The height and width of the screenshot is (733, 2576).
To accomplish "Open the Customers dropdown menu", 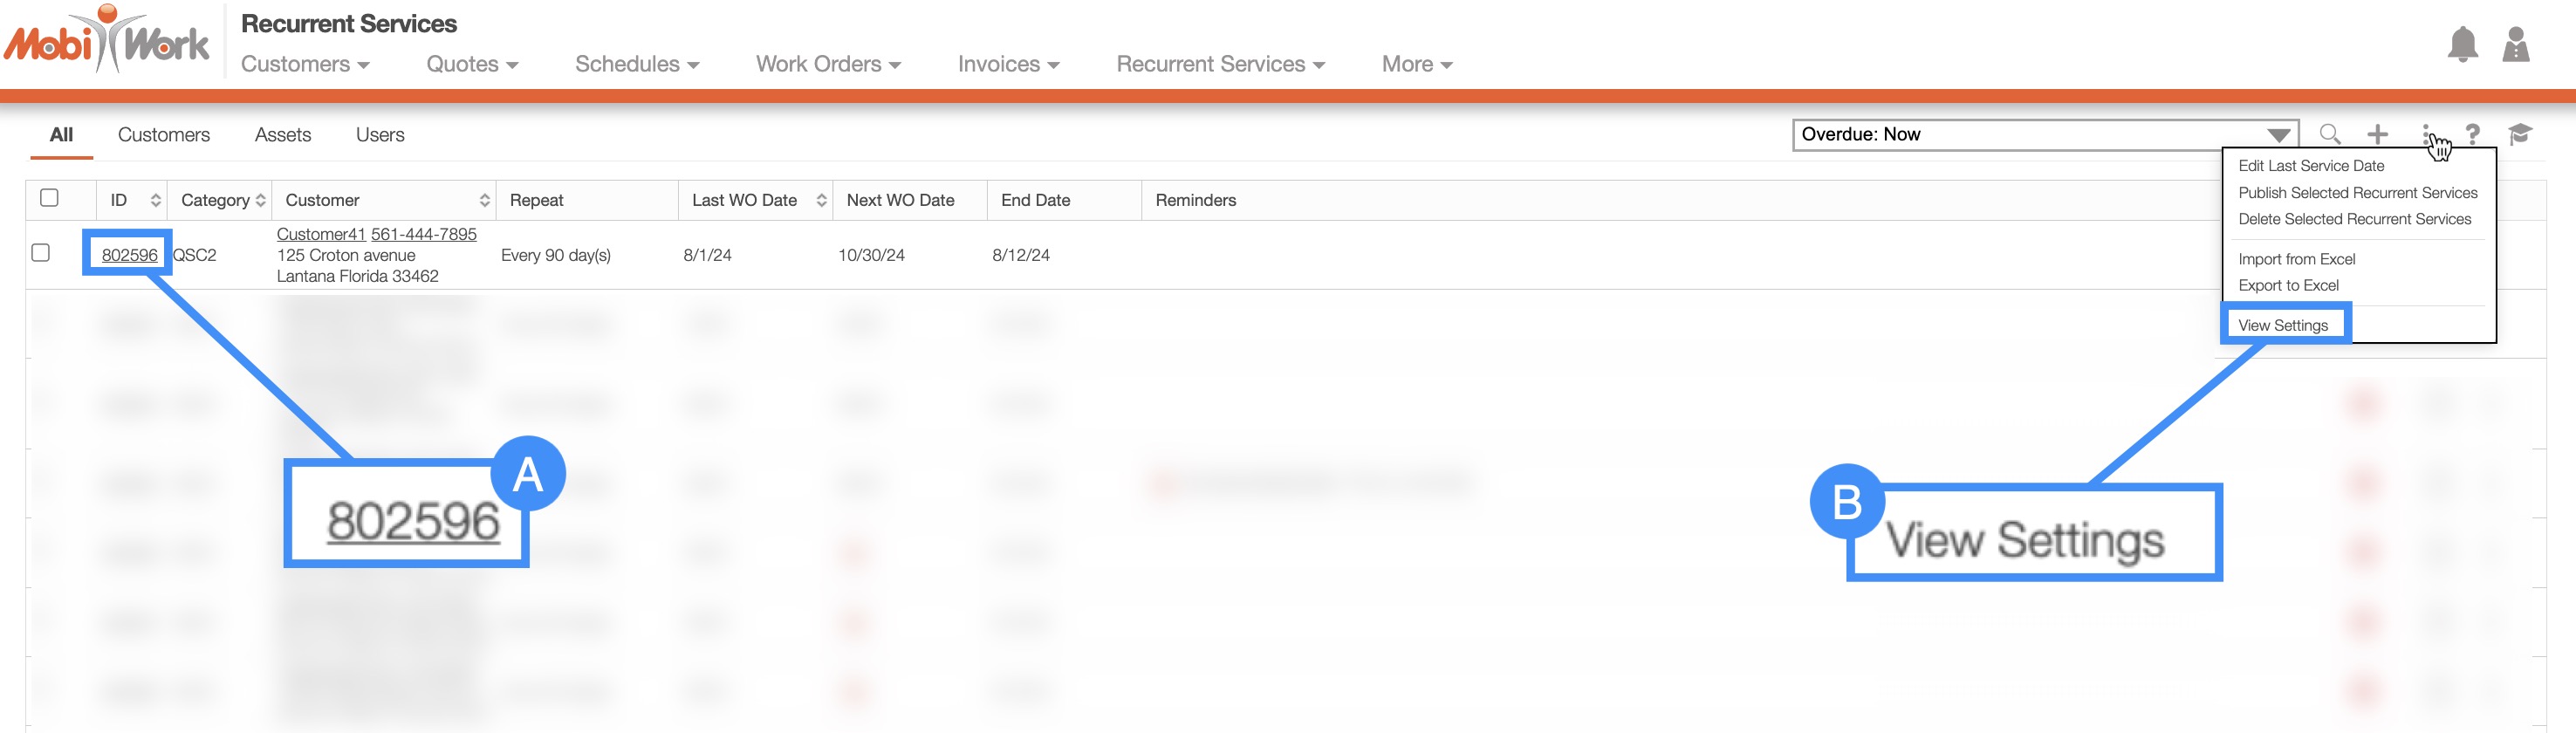I will tap(305, 64).
